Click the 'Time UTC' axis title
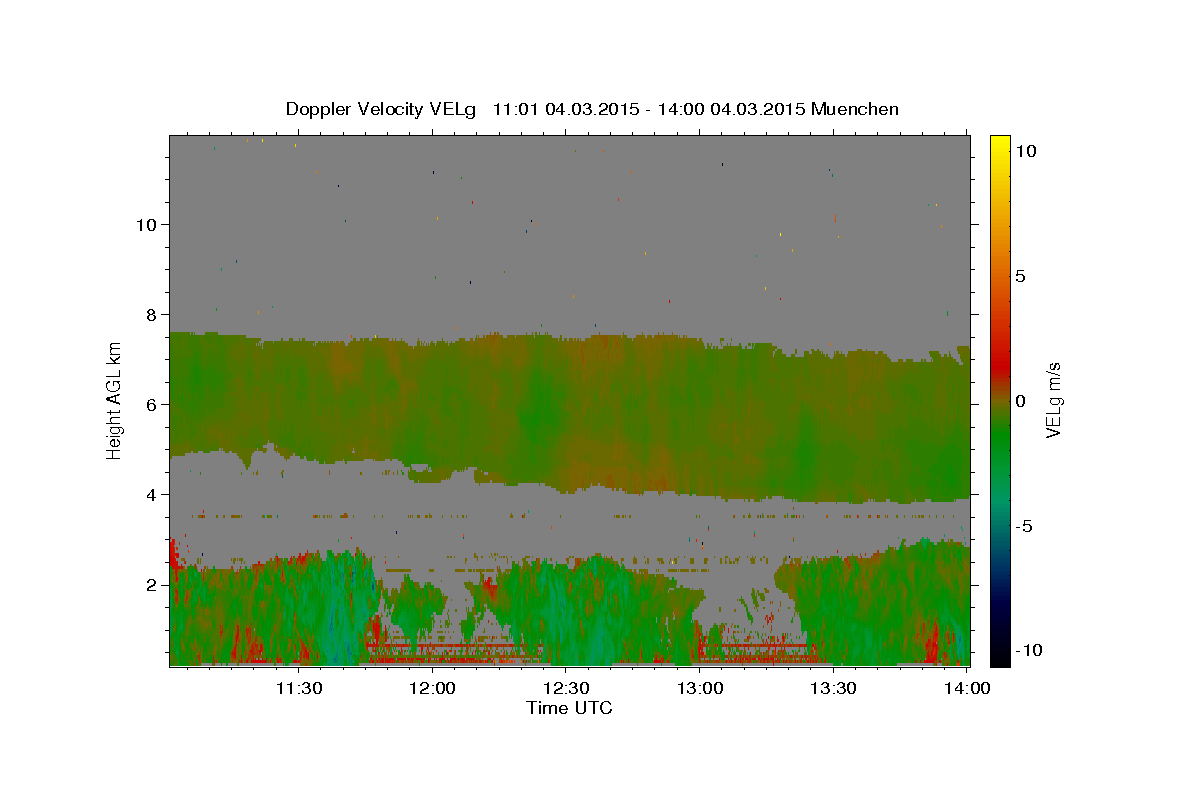 (x=569, y=708)
